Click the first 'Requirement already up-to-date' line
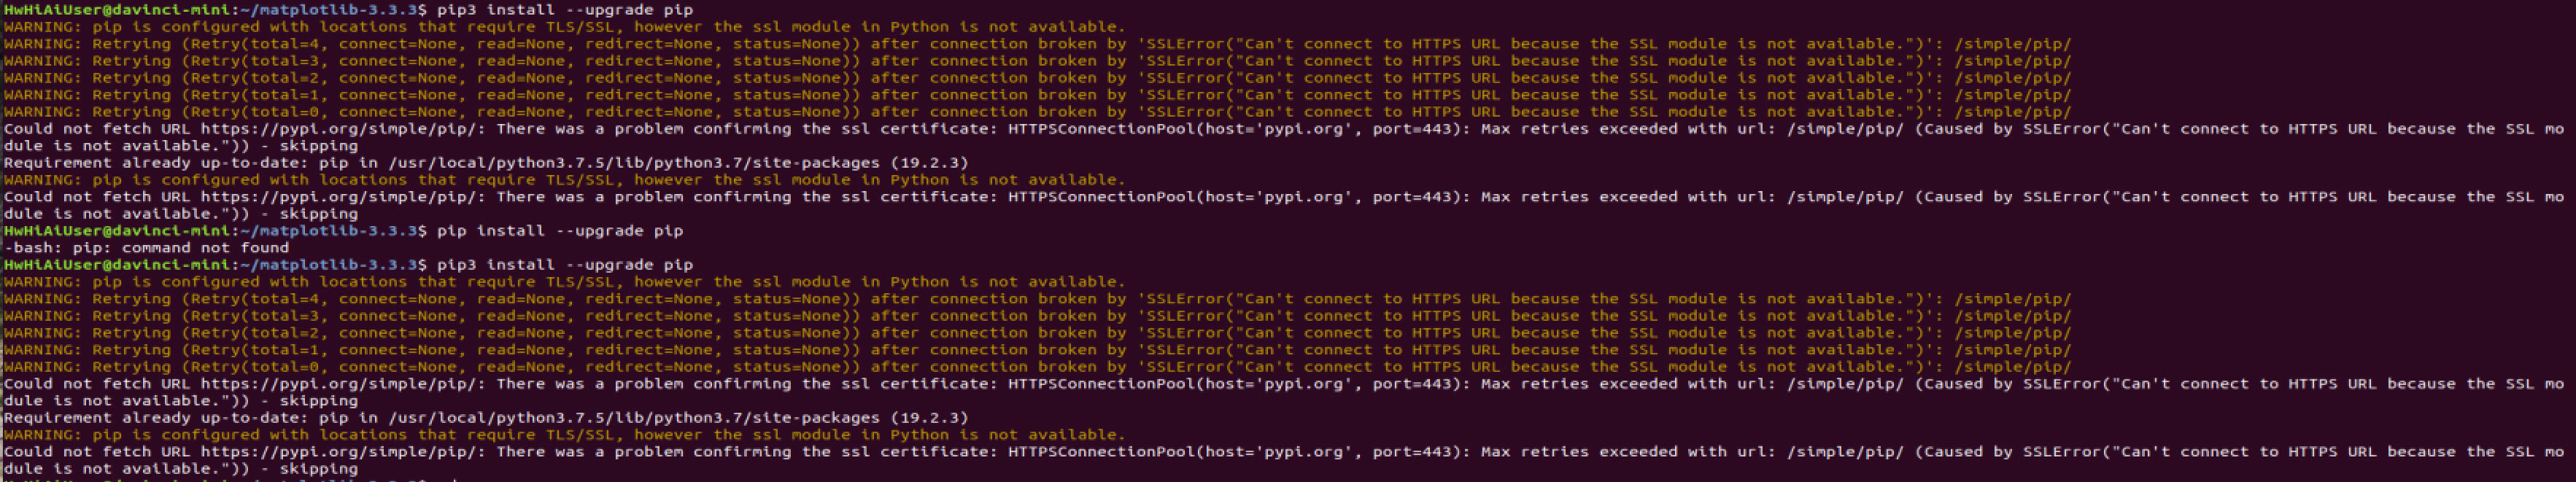The width and height of the screenshot is (2576, 482). [486, 162]
